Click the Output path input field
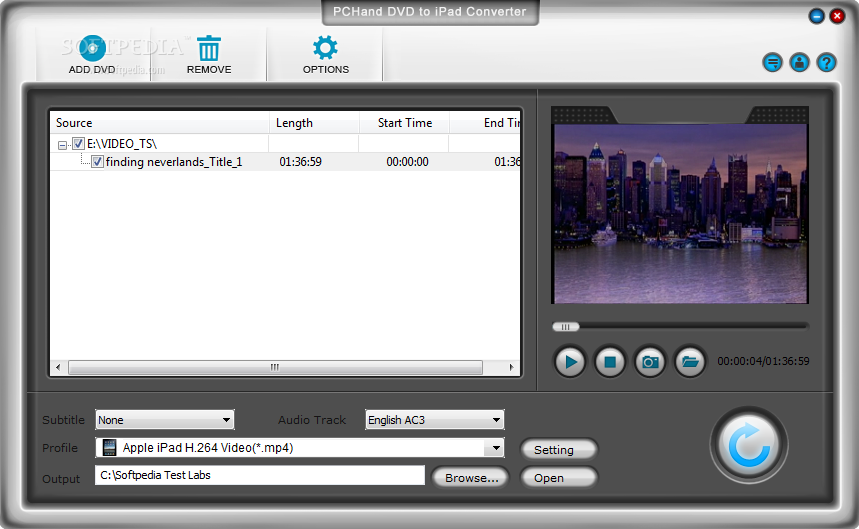This screenshot has width=859, height=529. tap(260, 475)
